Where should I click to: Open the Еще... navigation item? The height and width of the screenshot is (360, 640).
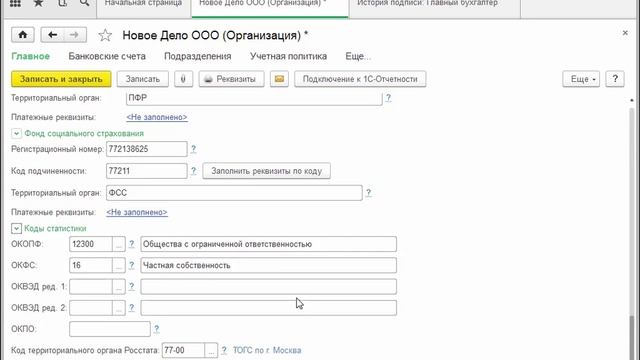coord(358,56)
